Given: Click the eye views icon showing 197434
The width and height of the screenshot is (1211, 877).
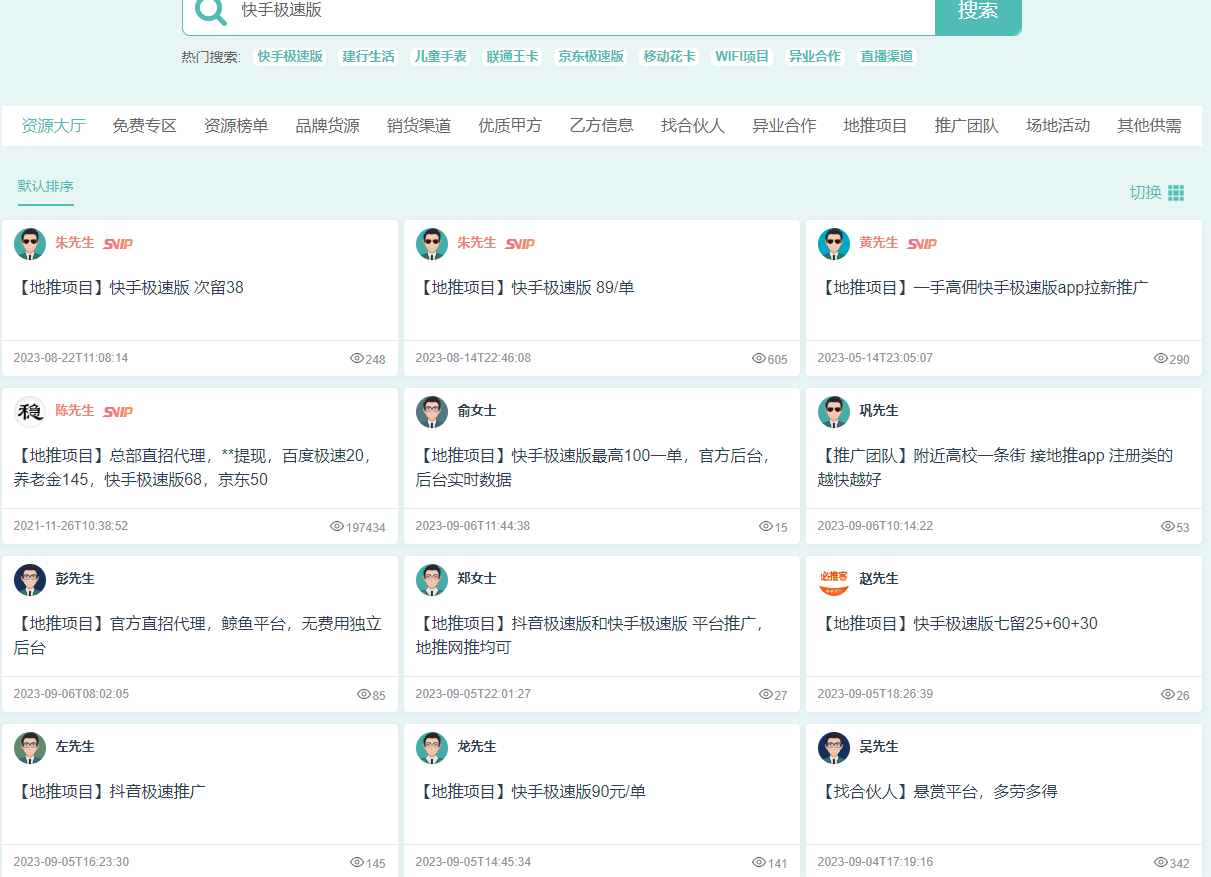Looking at the screenshot, I should 337,526.
